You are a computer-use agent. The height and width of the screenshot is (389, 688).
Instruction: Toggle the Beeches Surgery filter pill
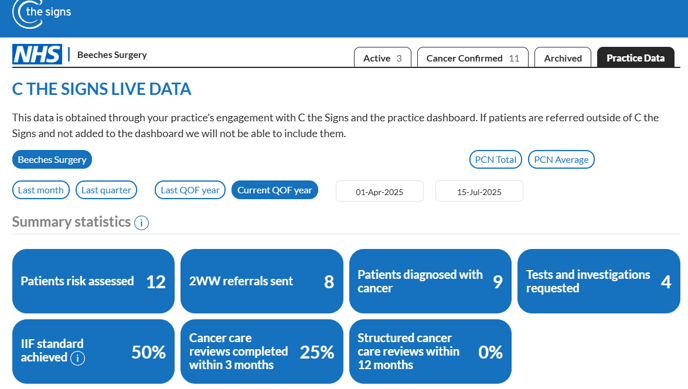tap(52, 160)
